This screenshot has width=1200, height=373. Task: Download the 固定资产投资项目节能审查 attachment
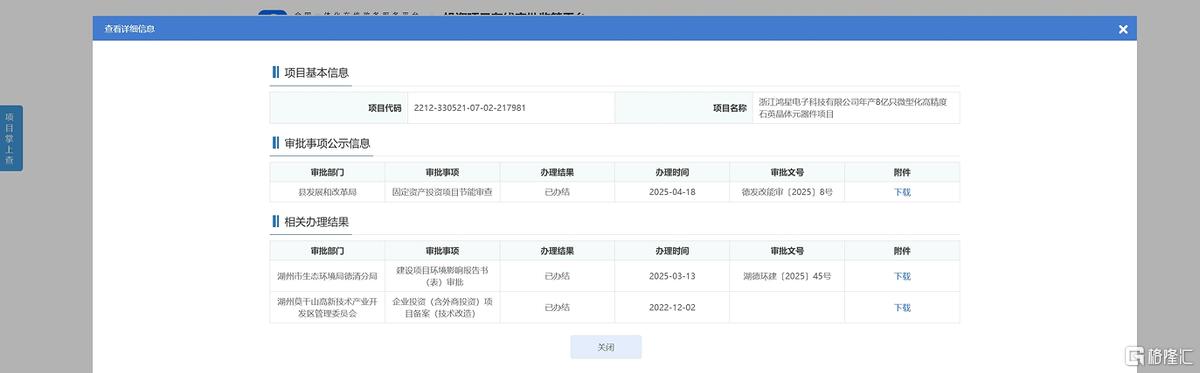(902, 192)
